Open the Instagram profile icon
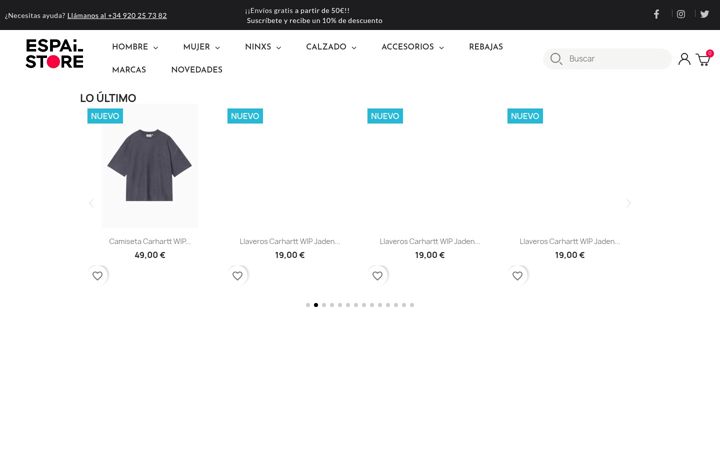Viewport: 720px width, 450px height. coord(681,14)
